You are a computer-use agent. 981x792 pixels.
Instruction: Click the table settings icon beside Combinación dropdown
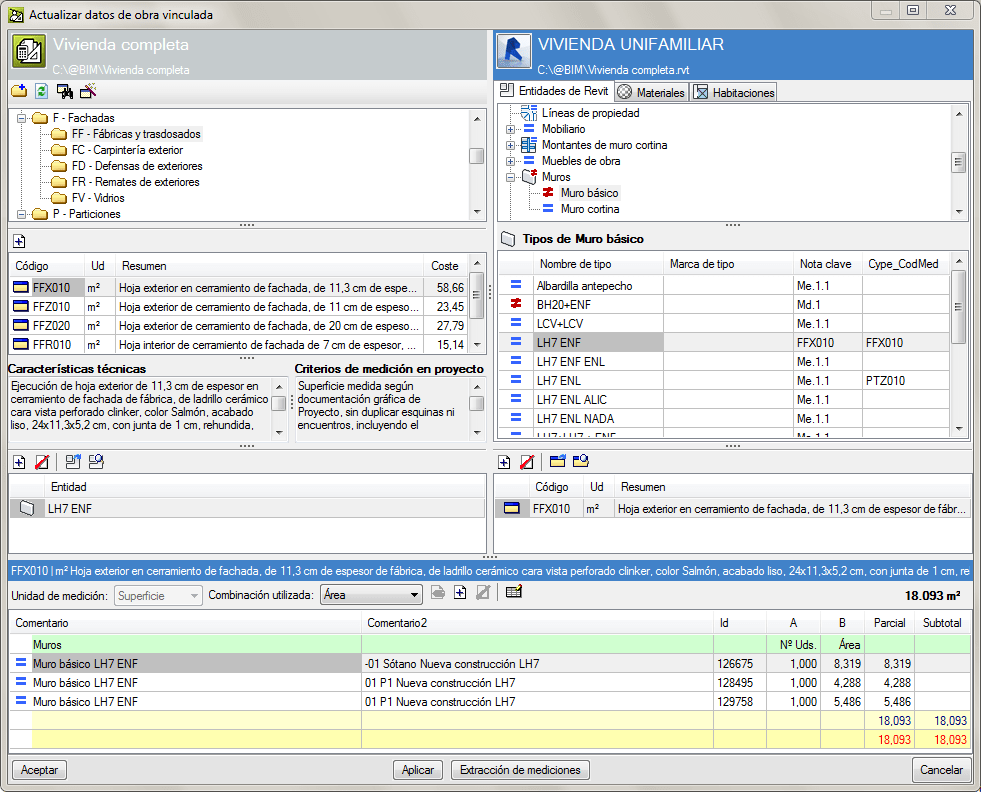click(x=514, y=592)
